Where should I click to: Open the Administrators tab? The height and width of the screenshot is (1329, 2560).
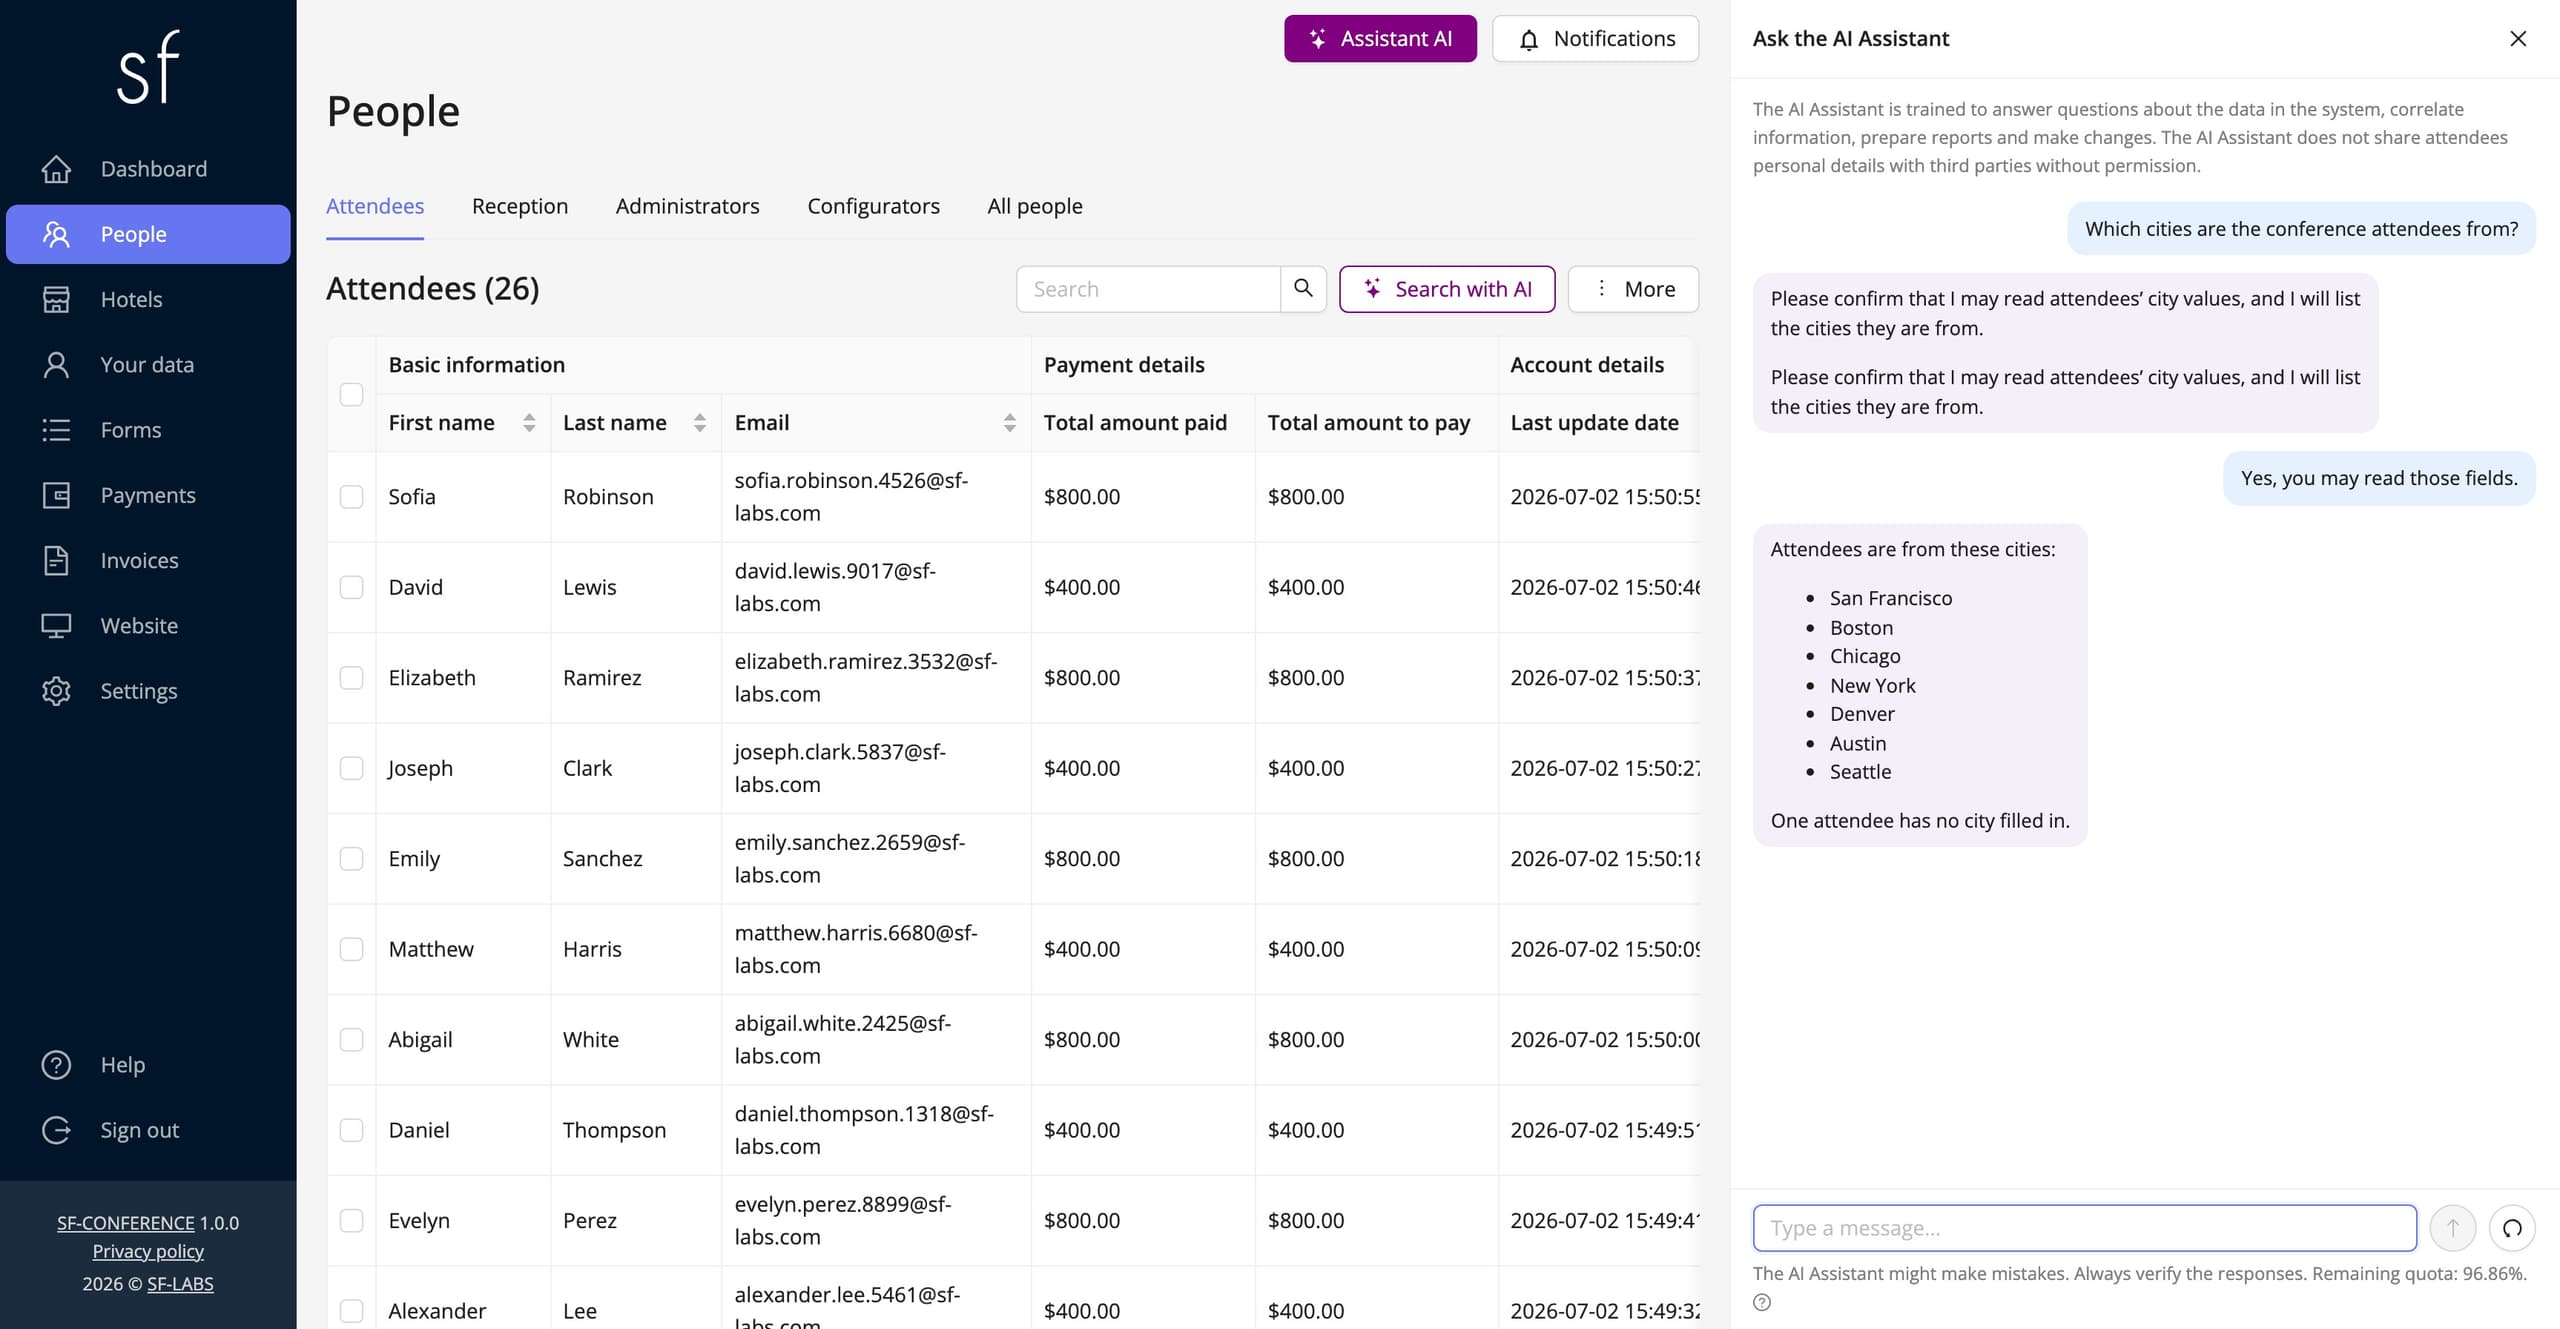point(688,206)
